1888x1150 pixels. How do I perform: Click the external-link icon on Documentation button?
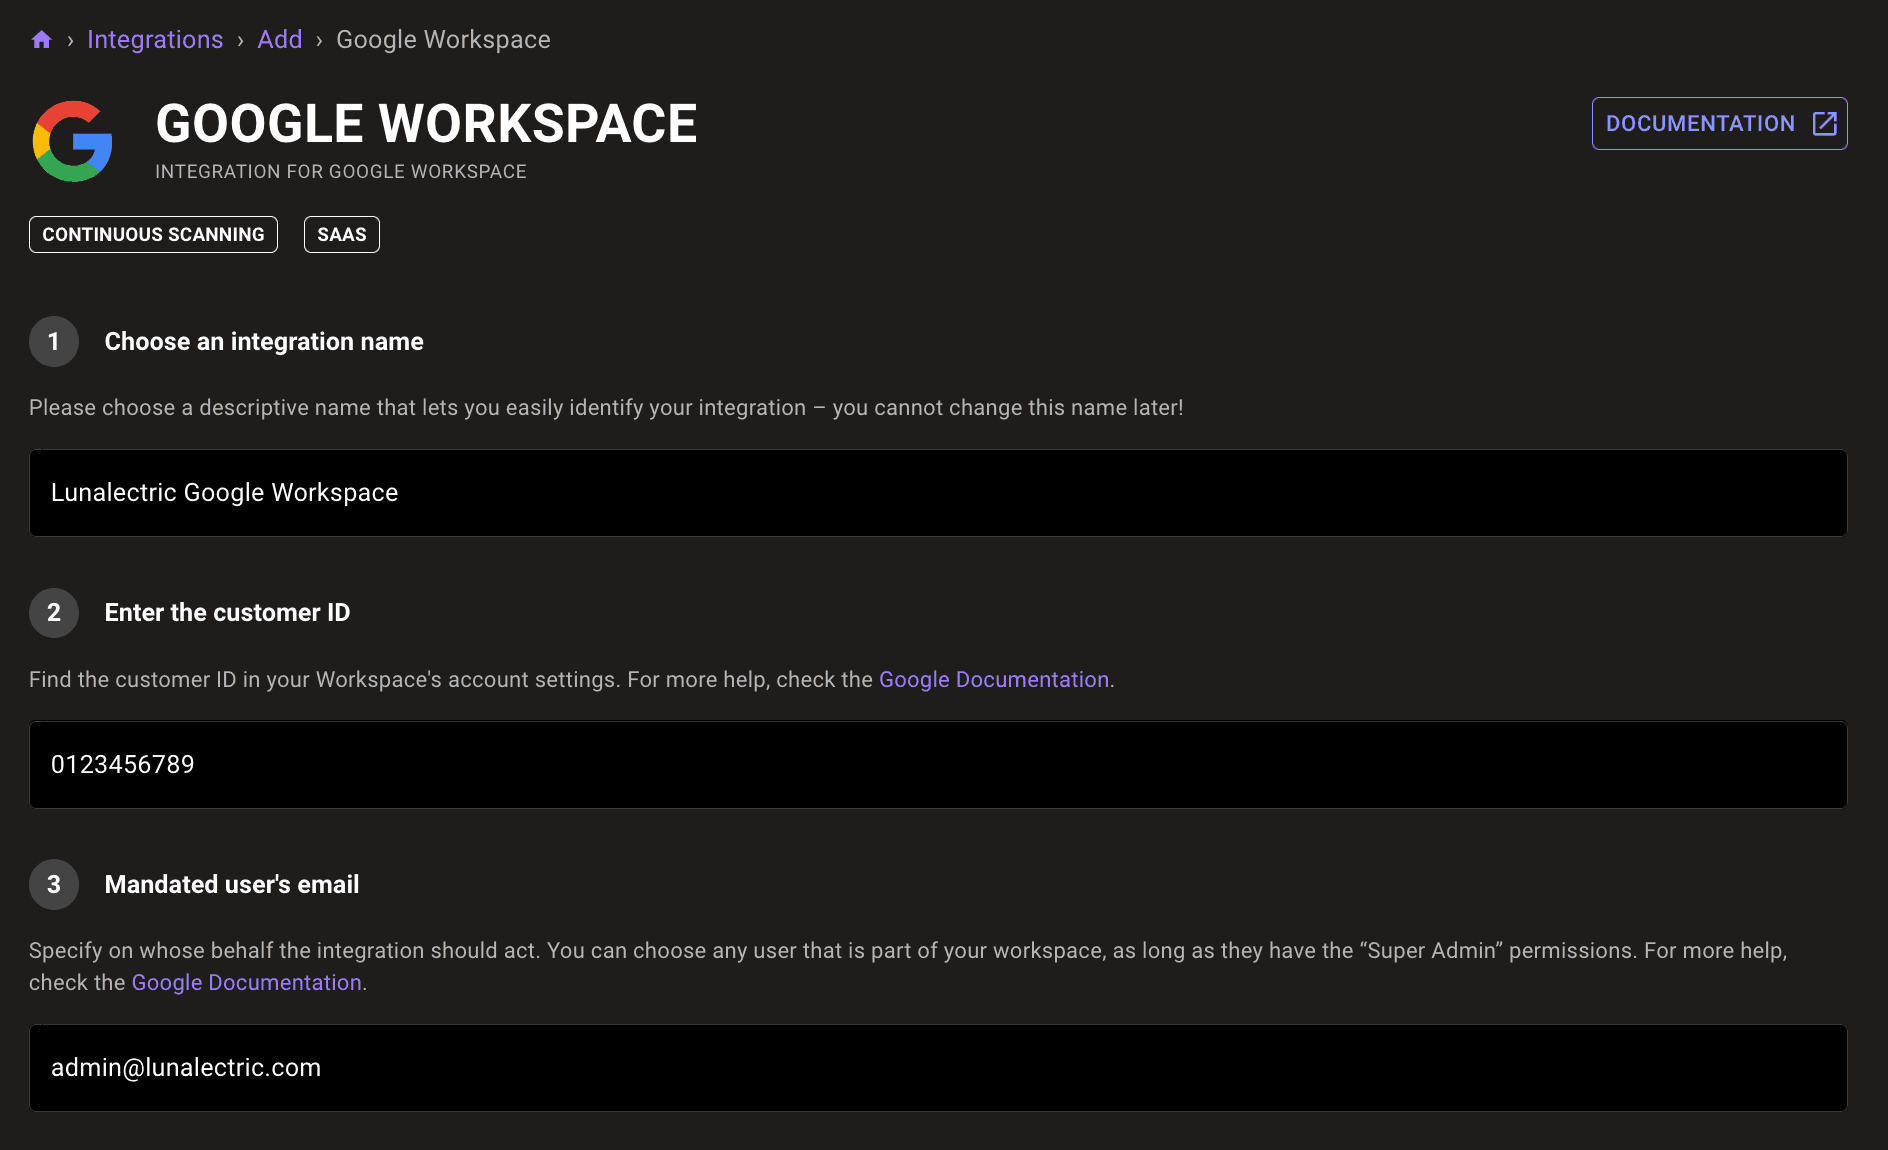(x=1824, y=123)
